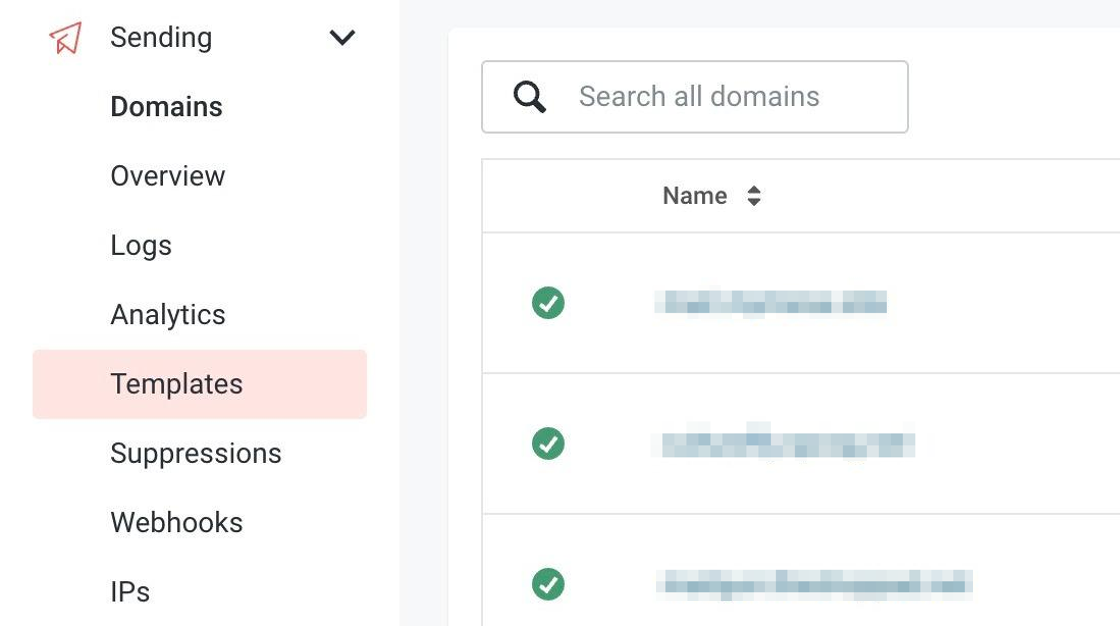1120x626 pixels.
Task: Go to the Overview page
Action: point(168,176)
